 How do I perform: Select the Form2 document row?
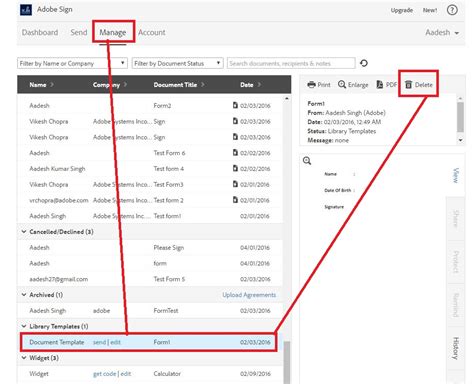[x=150, y=106]
